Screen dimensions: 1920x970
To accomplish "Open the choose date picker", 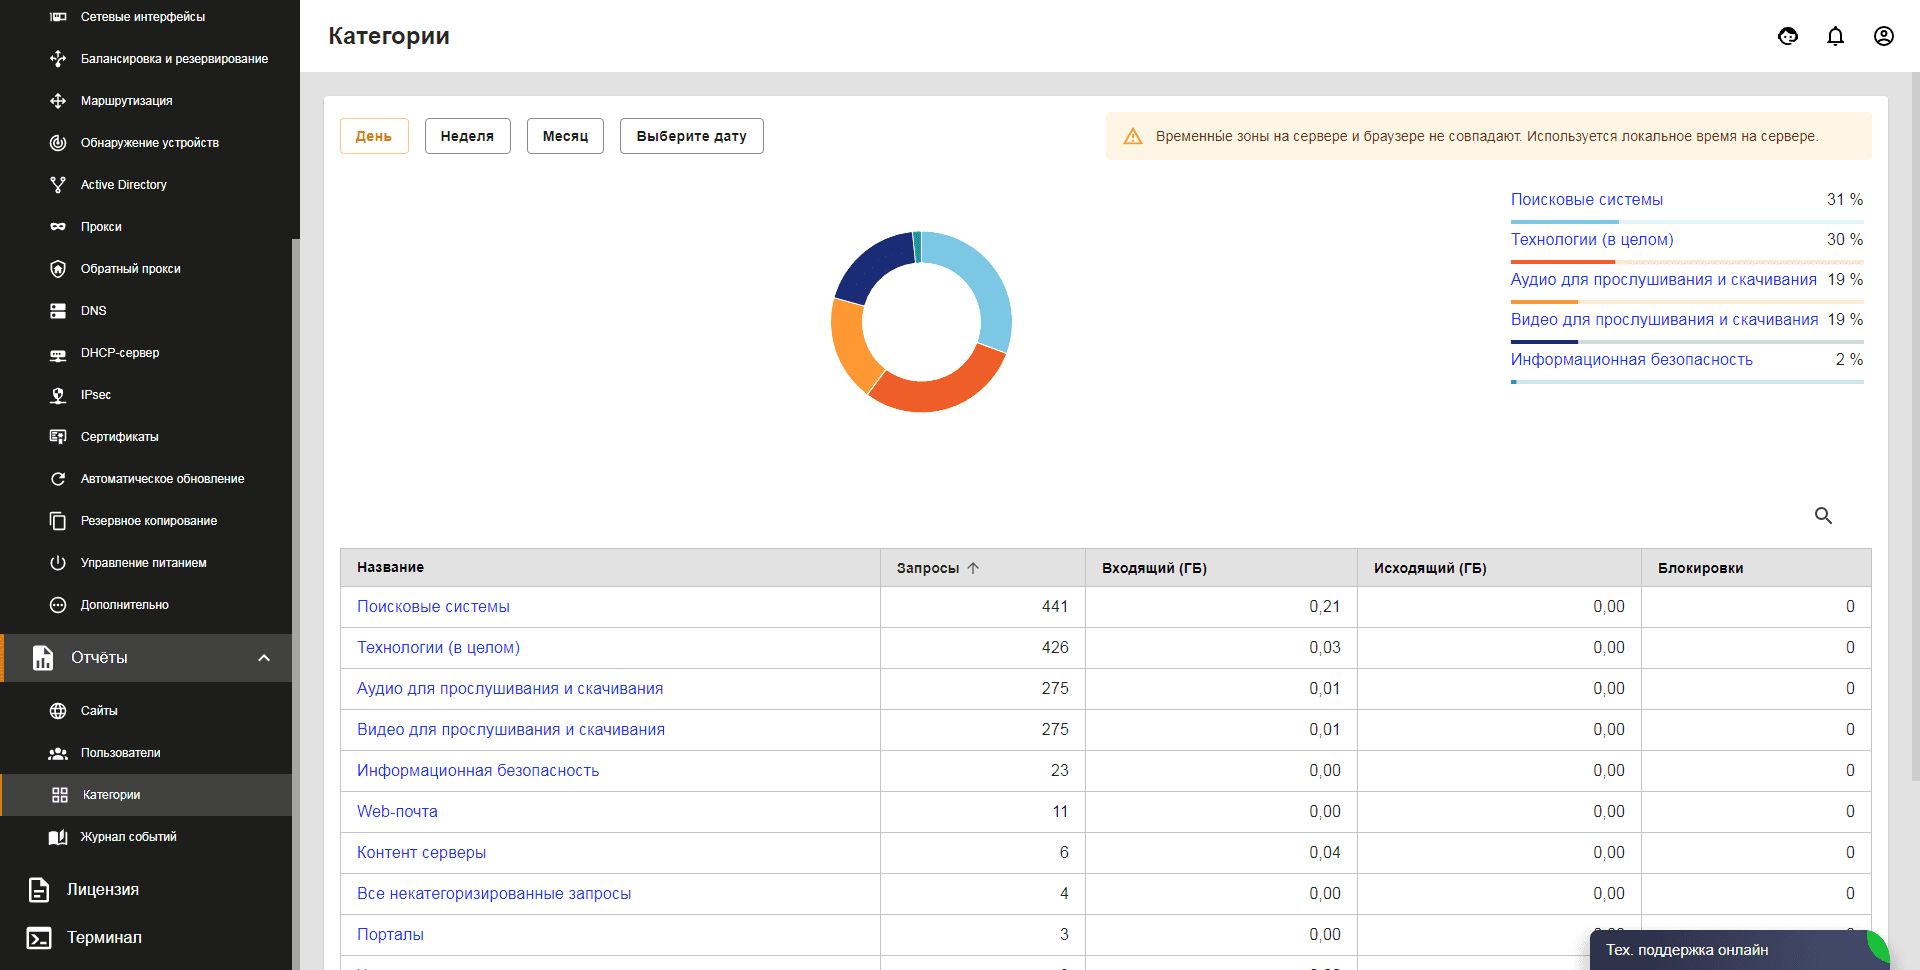I will (691, 136).
